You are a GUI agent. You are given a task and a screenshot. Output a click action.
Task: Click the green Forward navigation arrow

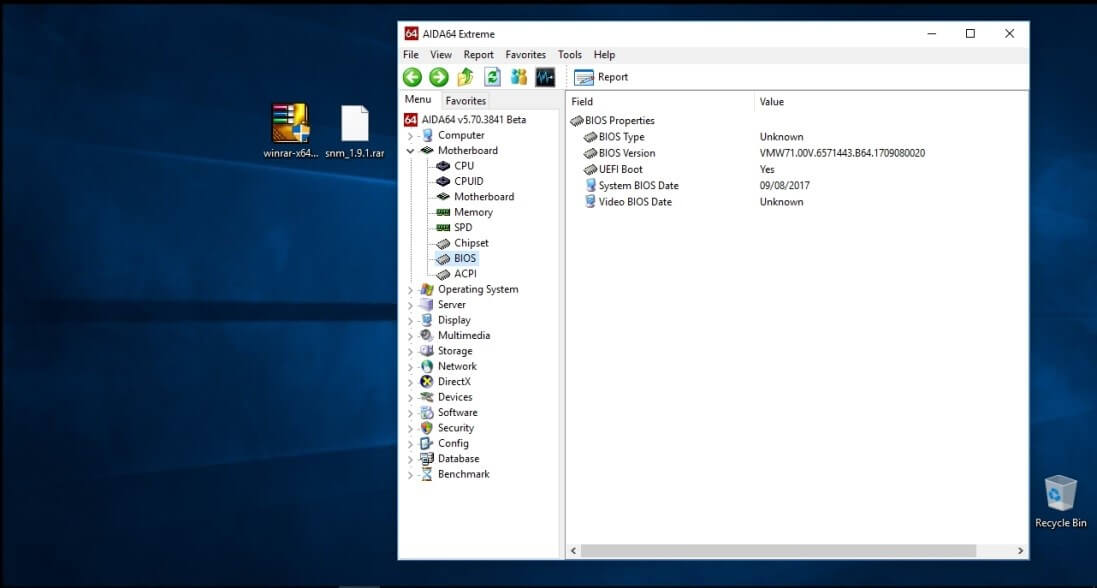pos(439,76)
